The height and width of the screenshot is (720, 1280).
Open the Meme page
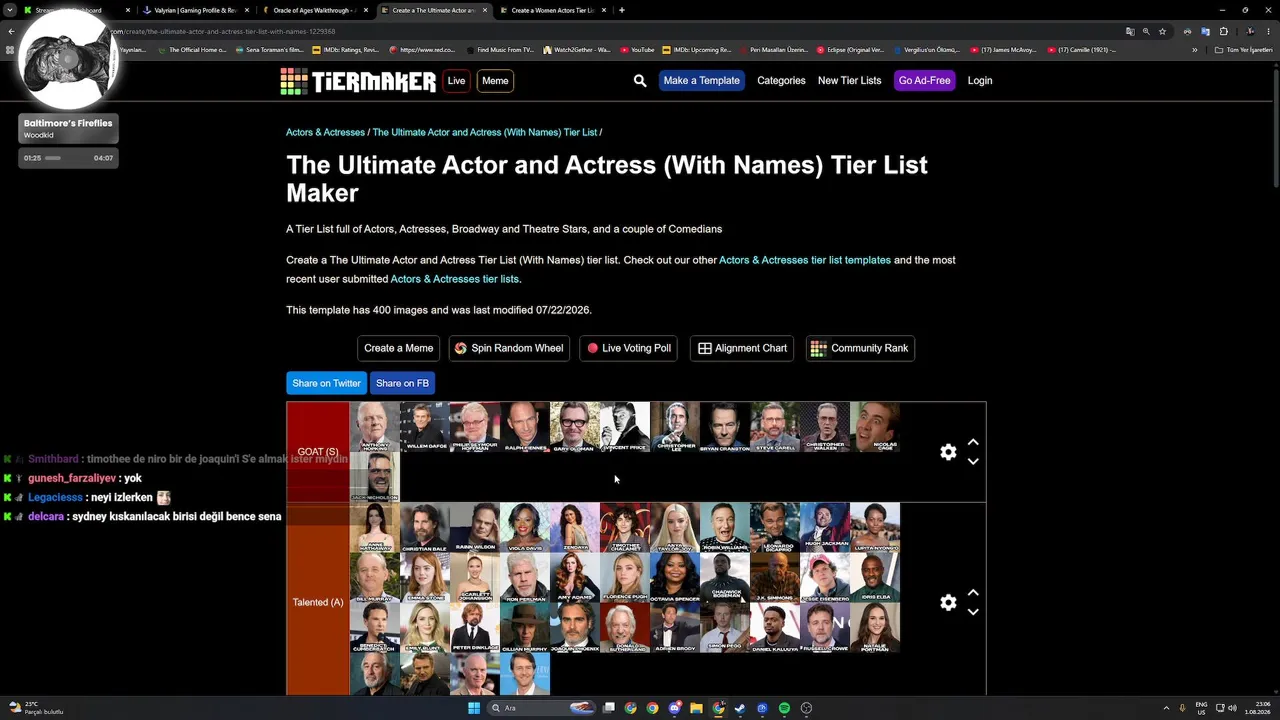click(495, 81)
